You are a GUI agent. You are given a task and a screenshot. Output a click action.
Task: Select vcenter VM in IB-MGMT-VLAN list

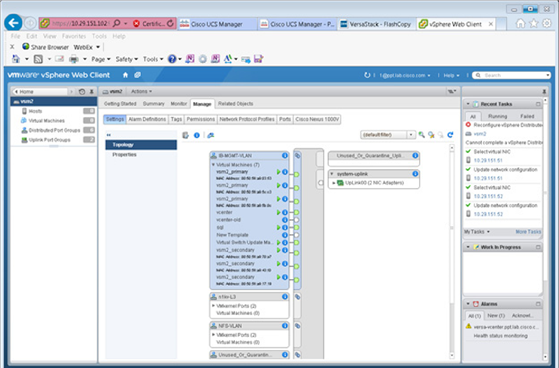point(224,212)
